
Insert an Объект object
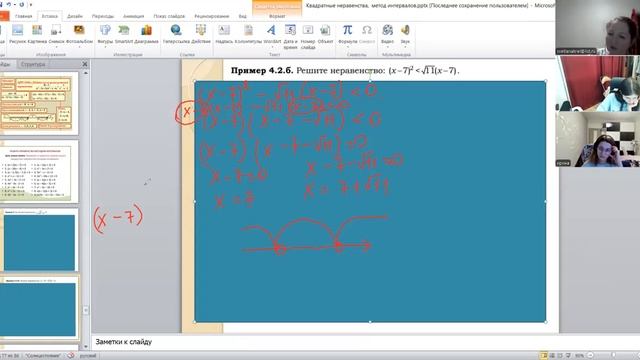click(x=325, y=33)
